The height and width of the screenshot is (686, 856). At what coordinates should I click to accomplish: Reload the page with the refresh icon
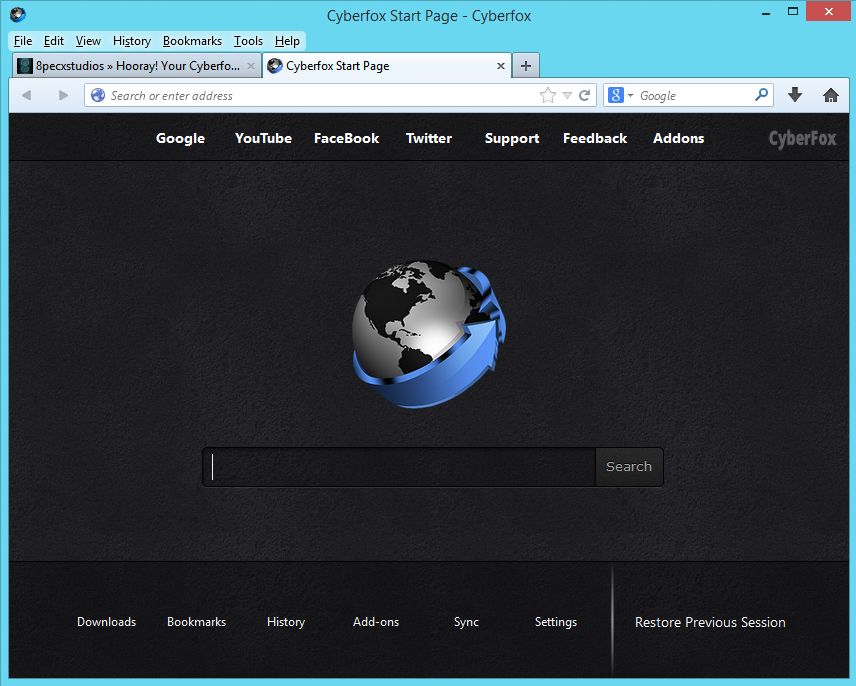pos(585,96)
